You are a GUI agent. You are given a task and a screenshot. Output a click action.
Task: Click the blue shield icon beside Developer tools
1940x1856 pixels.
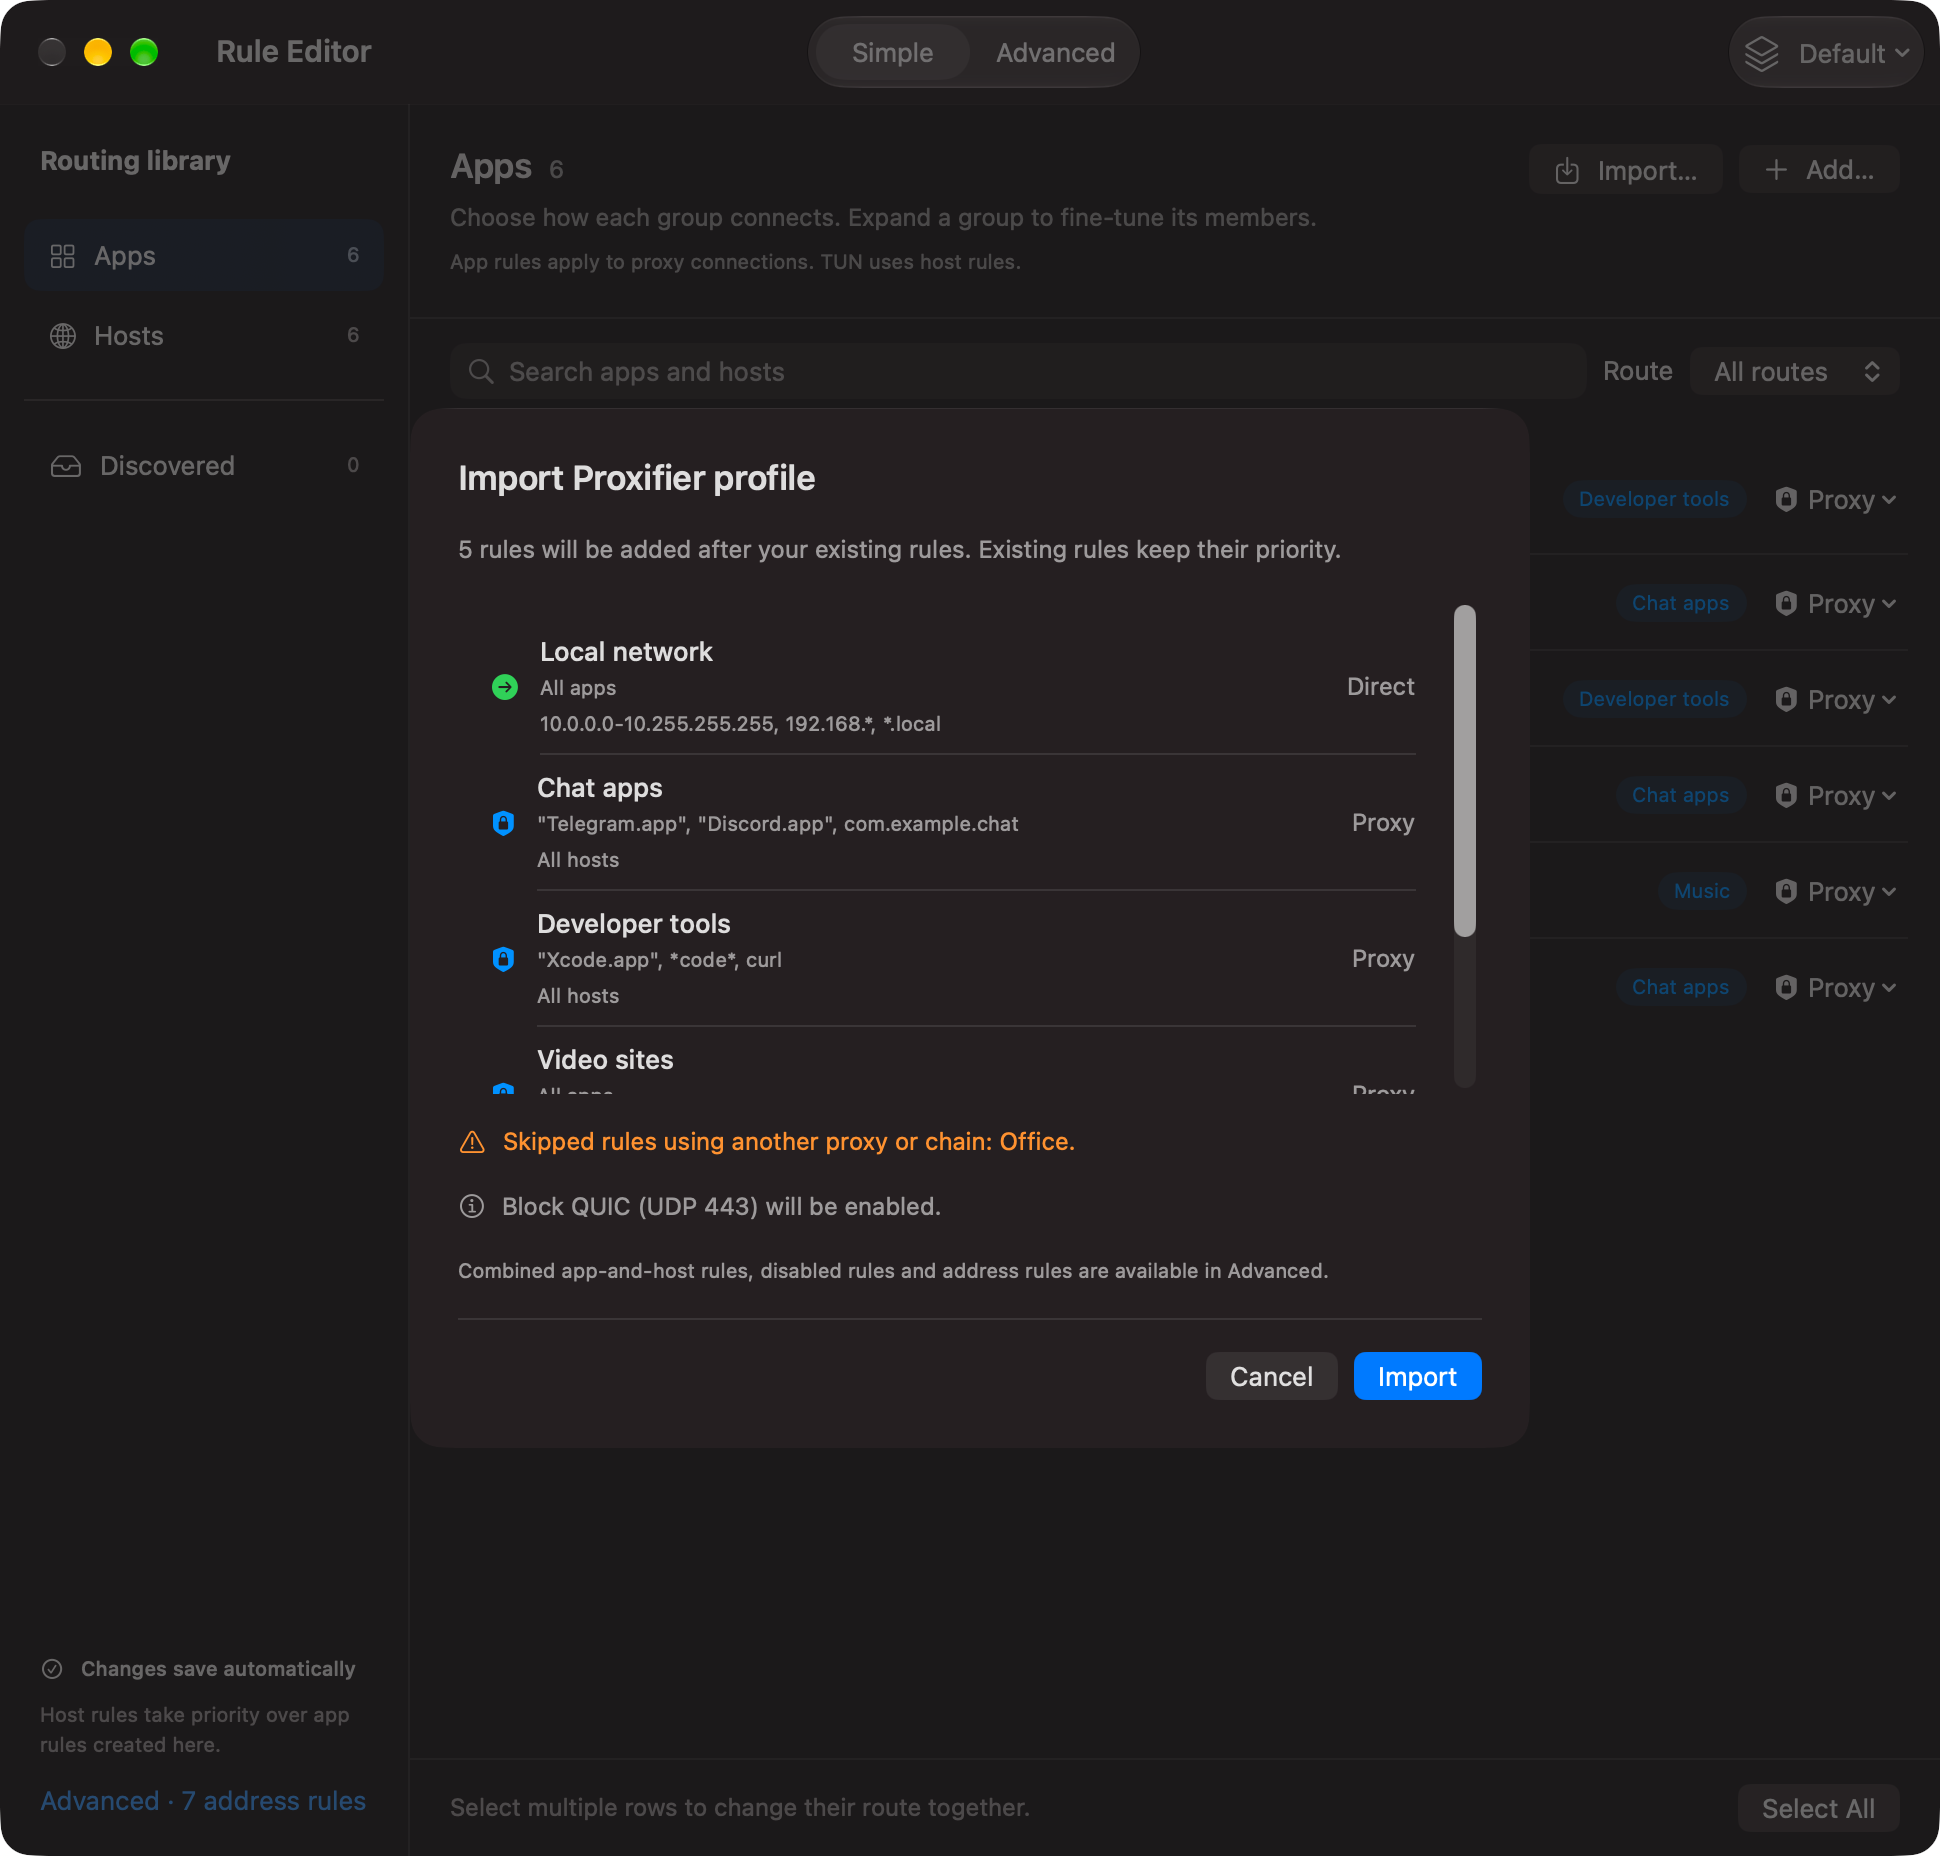[503, 959]
